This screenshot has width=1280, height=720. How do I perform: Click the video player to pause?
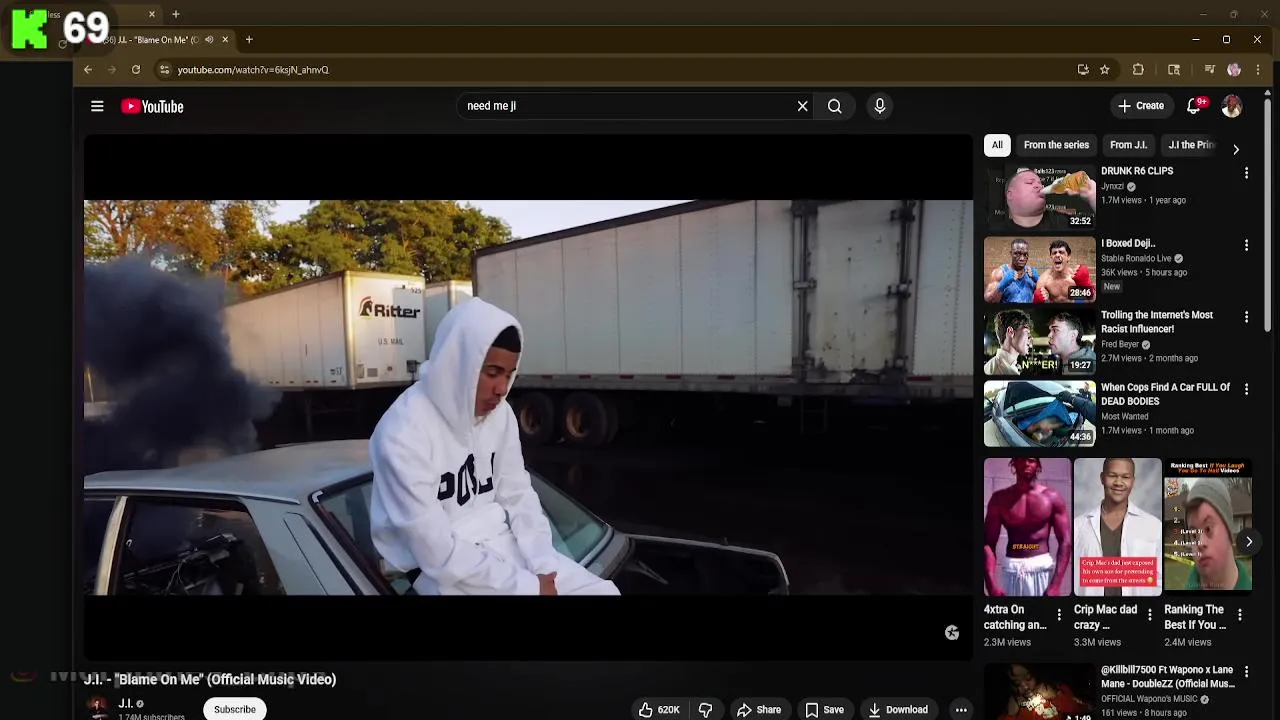pyautogui.click(x=528, y=397)
